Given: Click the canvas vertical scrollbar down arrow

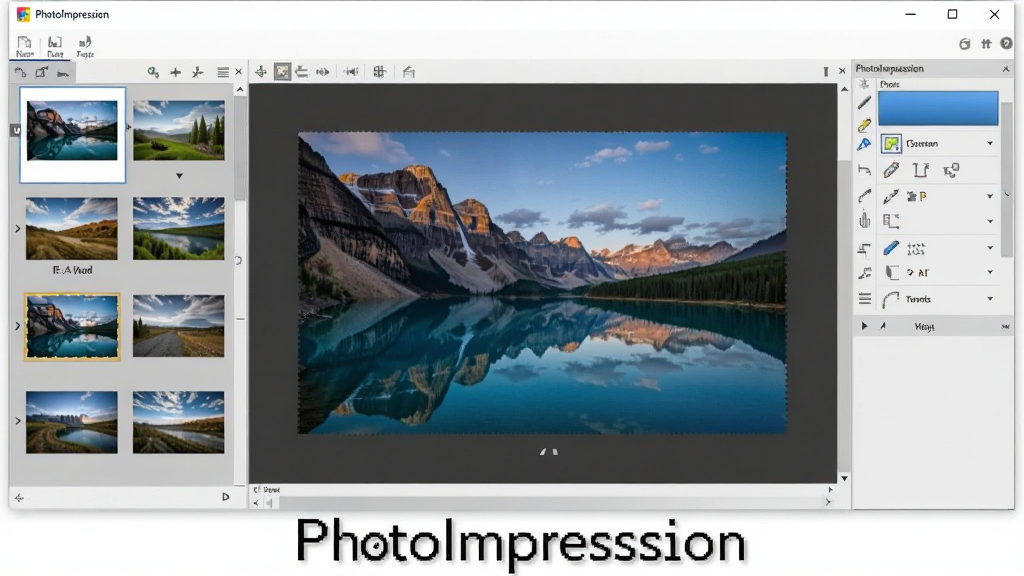Looking at the screenshot, I should click(x=844, y=478).
